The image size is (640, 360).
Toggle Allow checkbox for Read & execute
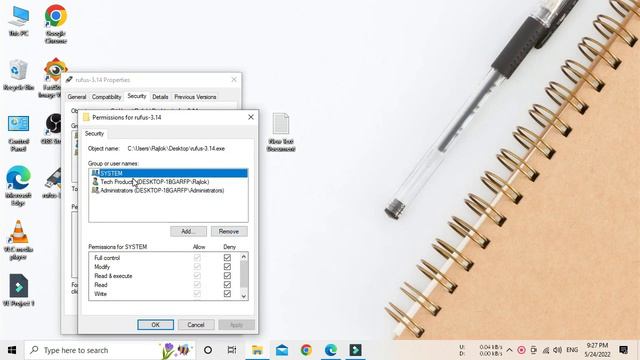coord(197,276)
